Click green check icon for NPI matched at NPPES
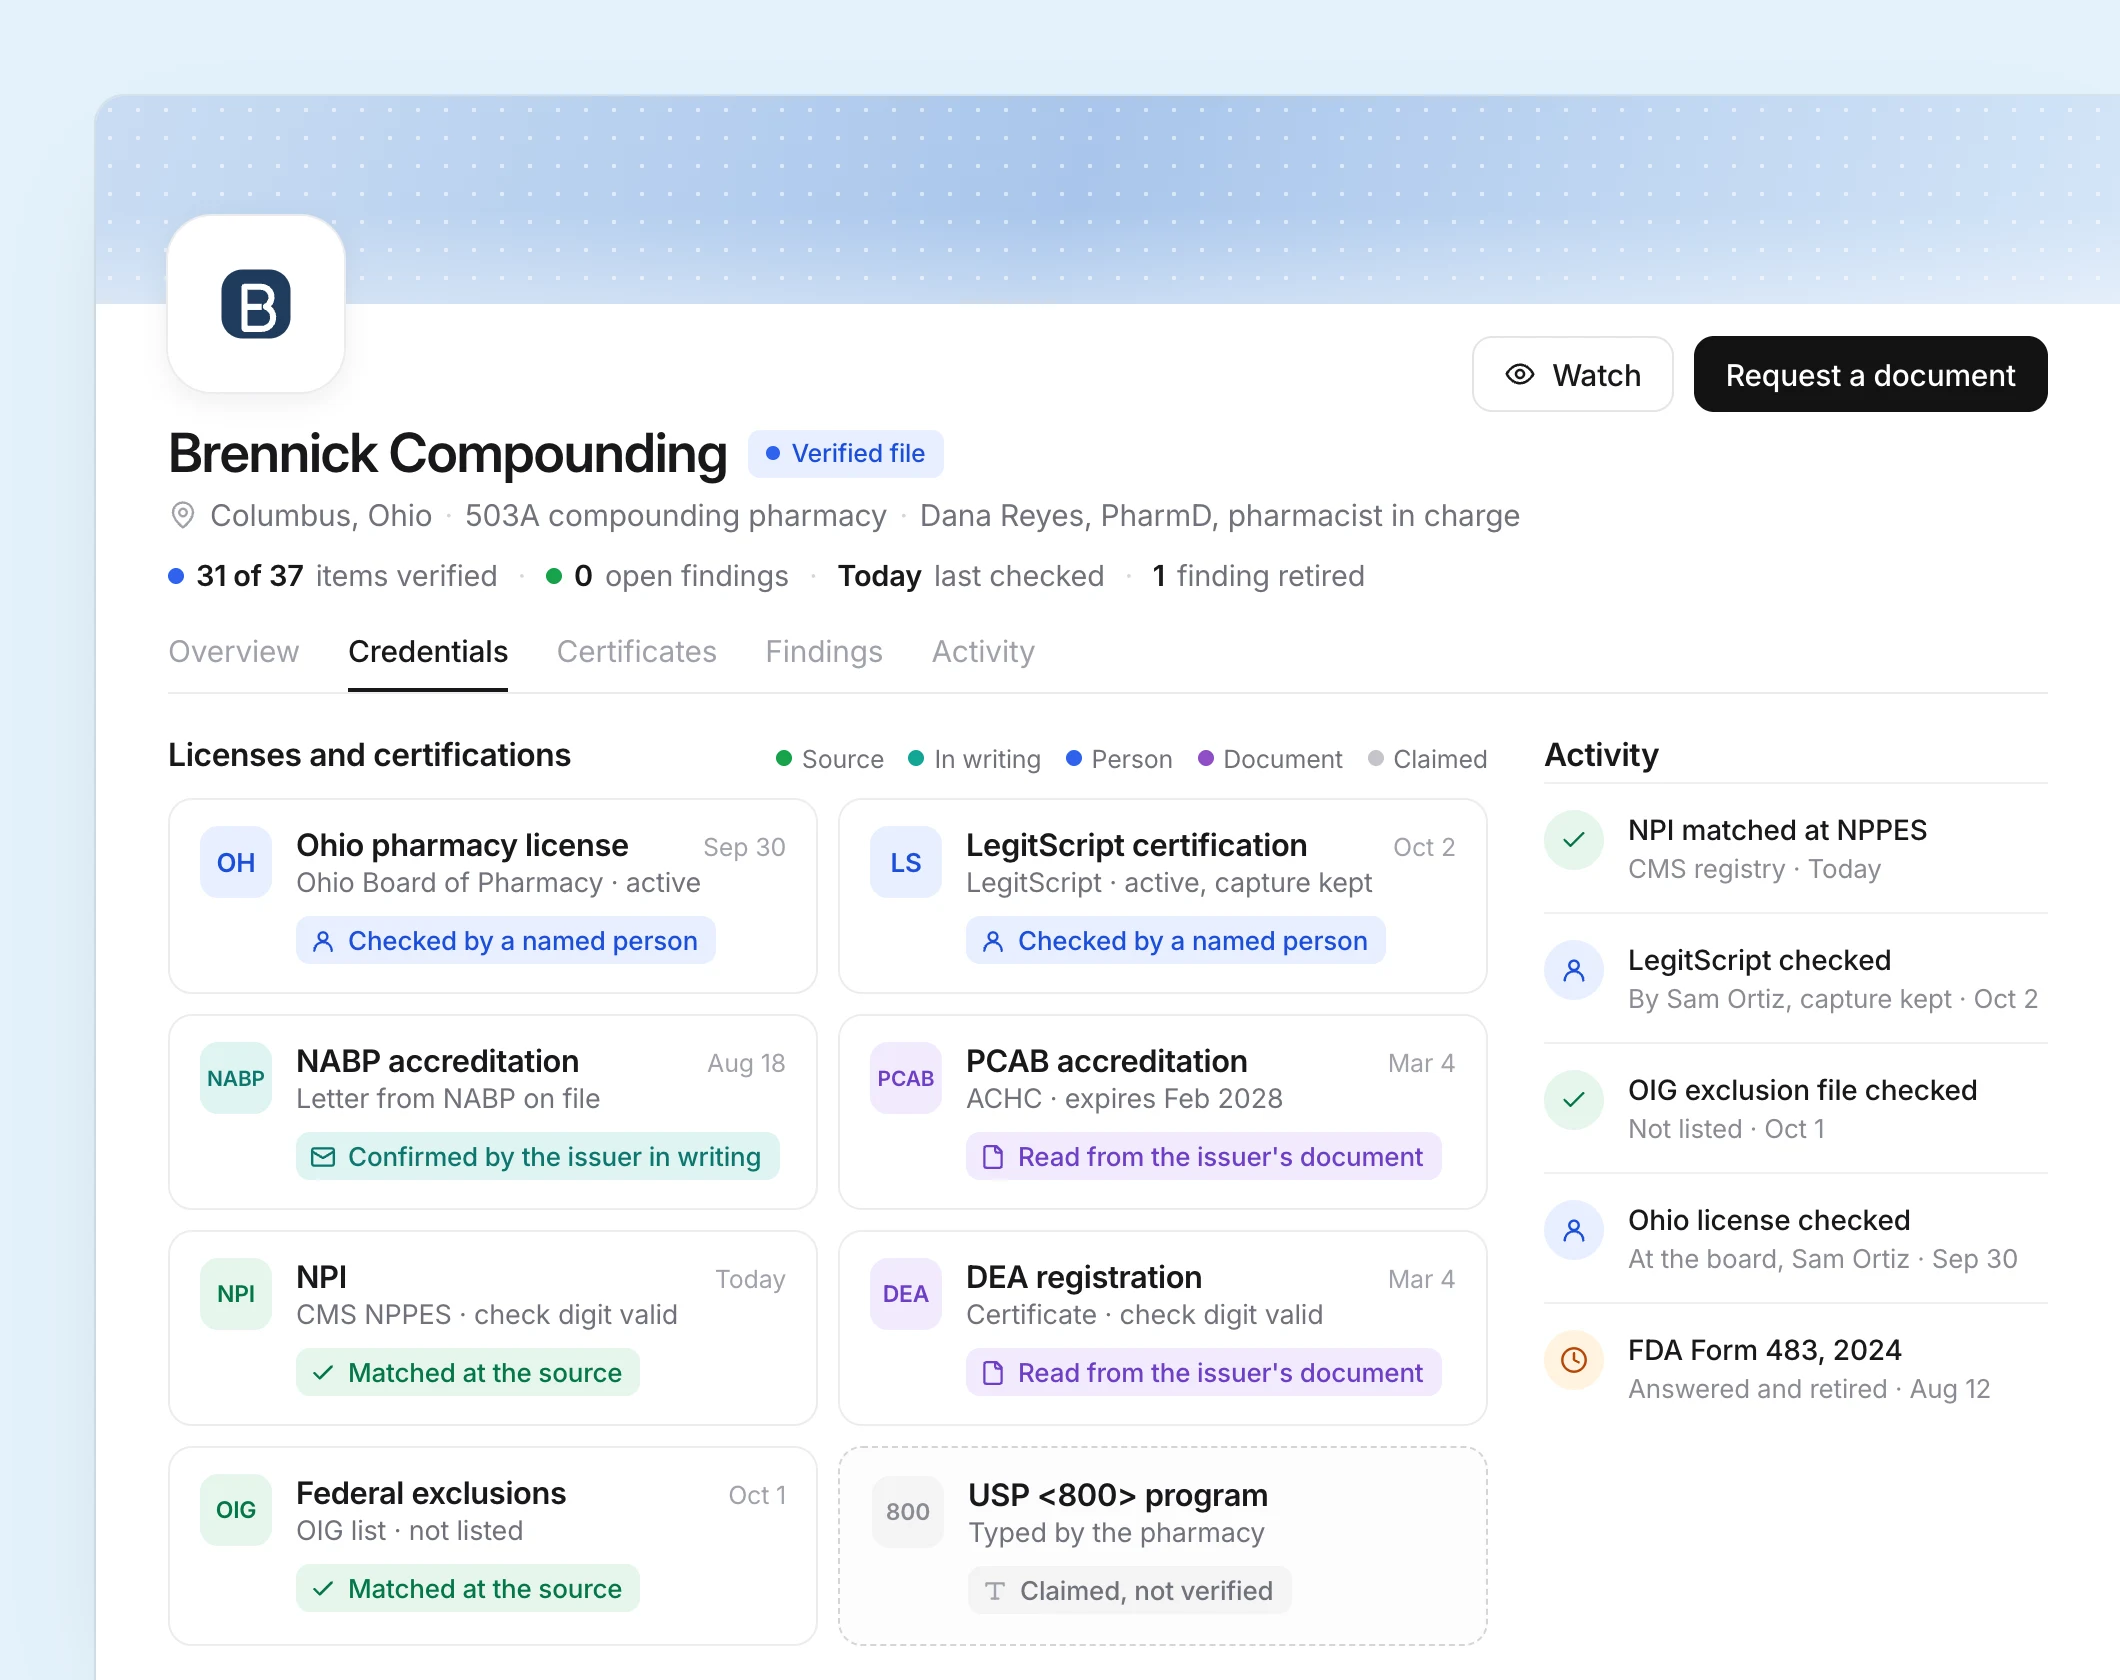Screen dimensions: 2120x1680 1574,840
